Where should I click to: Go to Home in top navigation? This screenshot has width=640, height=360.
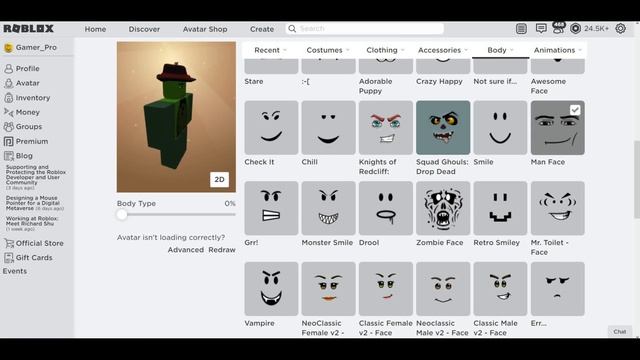click(x=95, y=29)
